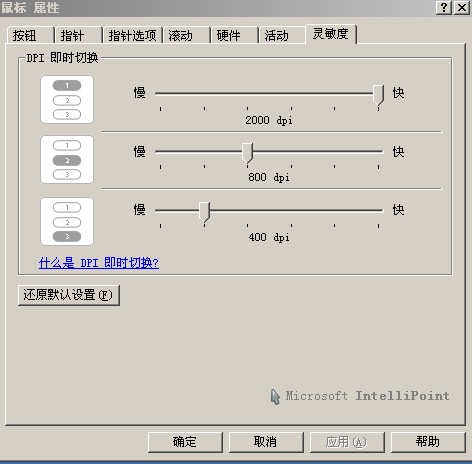Switch to the 指针 tab
This screenshot has height=464, width=472.
(x=79, y=35)
